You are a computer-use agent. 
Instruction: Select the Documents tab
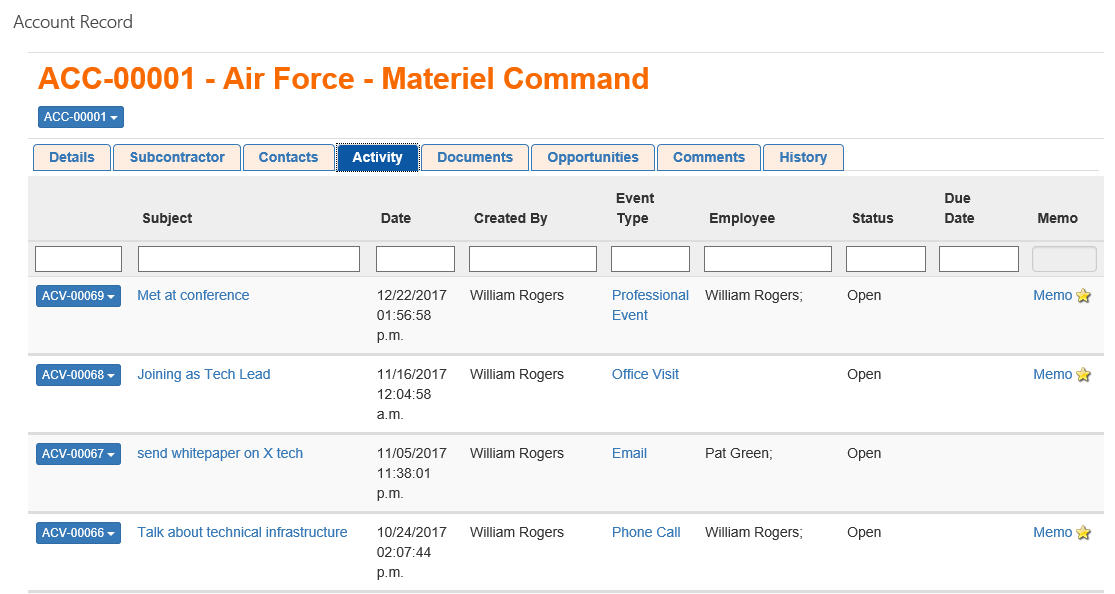[x=475, y=157]
